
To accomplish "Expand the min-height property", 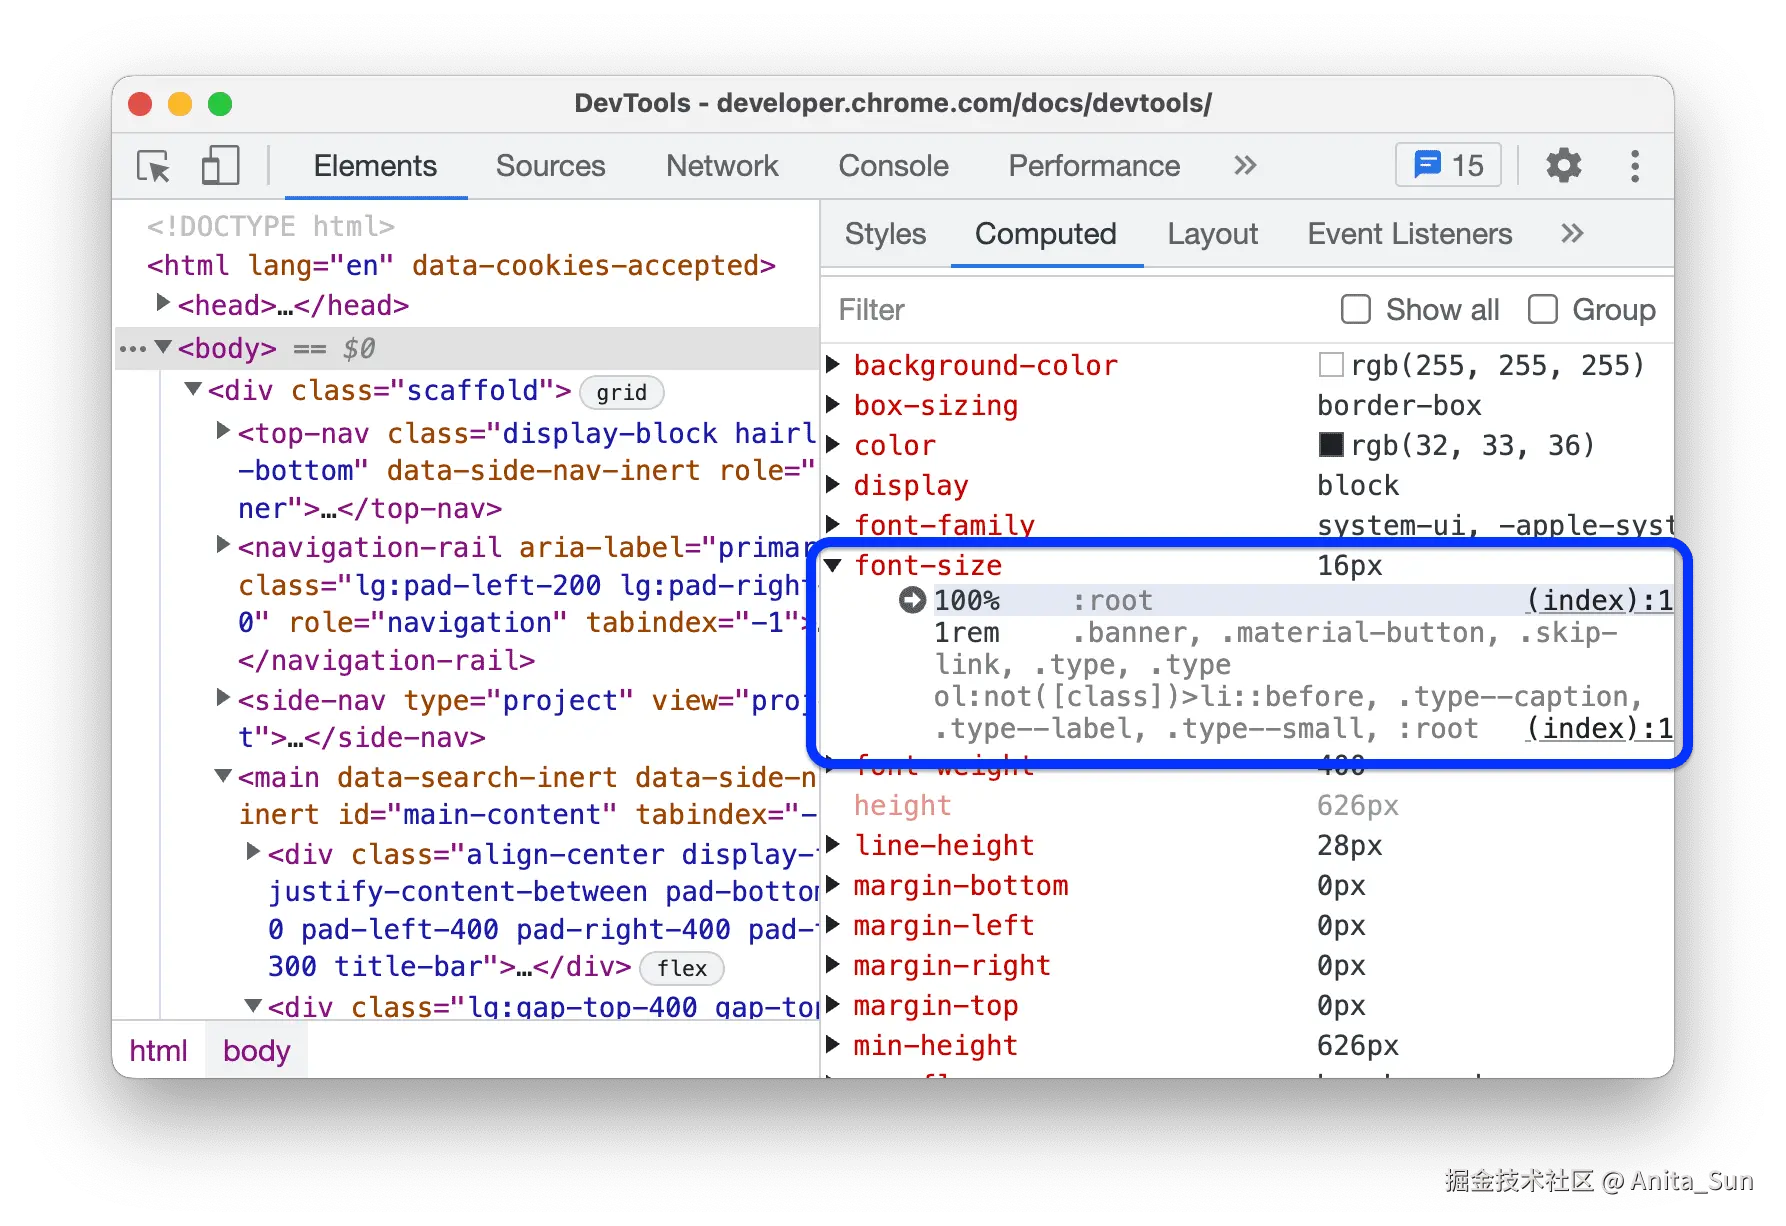I will pos(833,1045).
